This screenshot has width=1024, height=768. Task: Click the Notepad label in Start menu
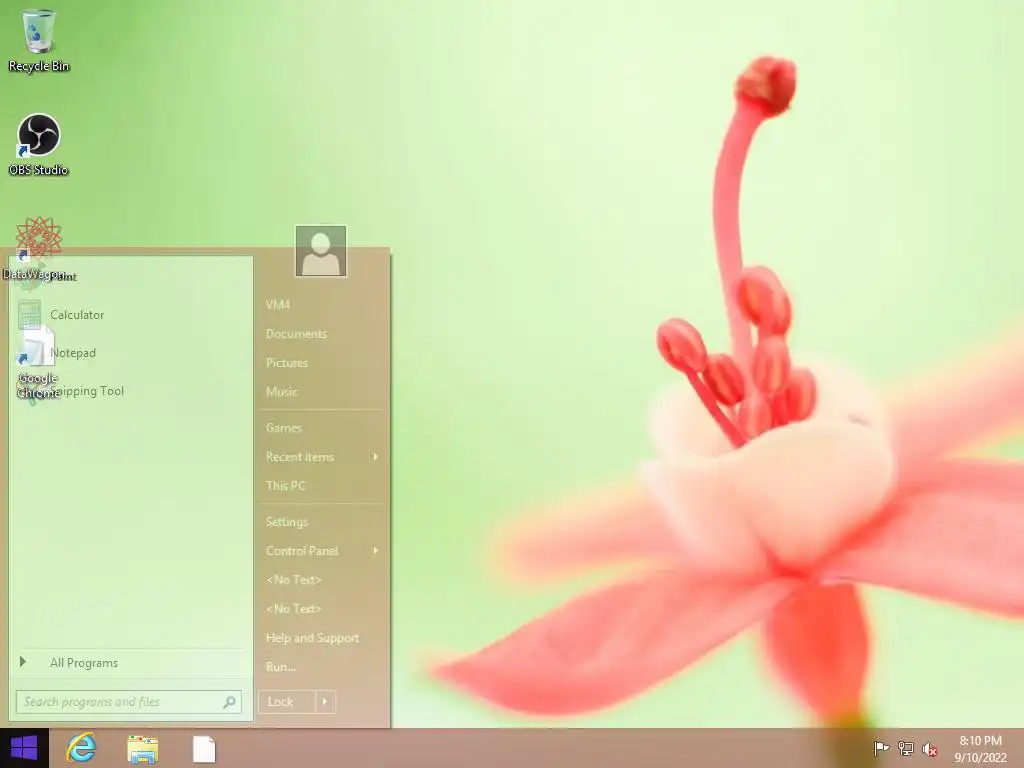coord(73,353)
